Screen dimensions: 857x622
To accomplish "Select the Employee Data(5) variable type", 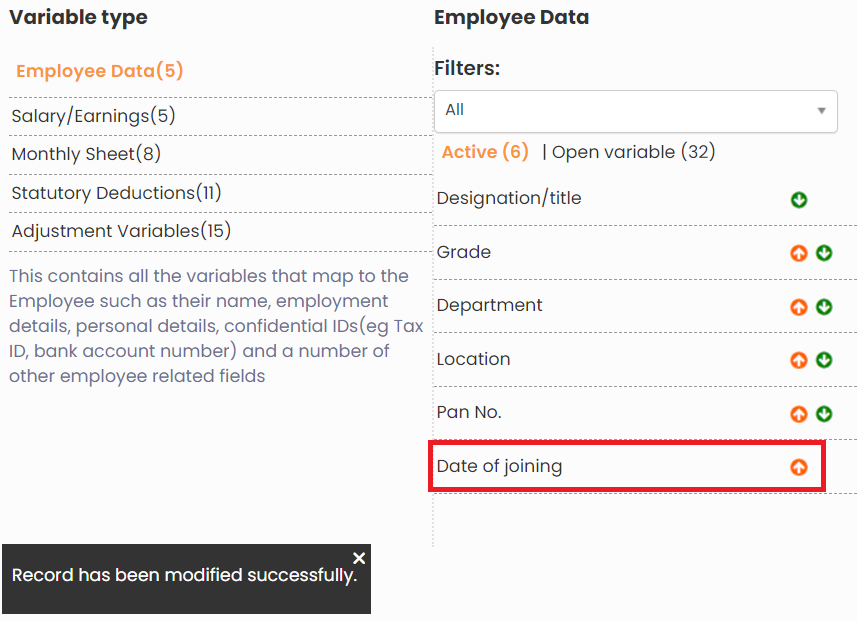I will [100, 71].
